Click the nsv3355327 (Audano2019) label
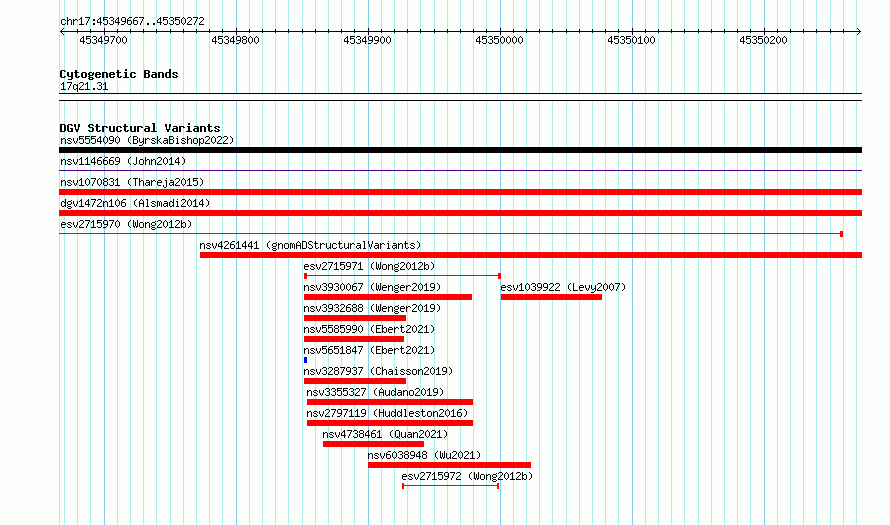 click(375, 392)
